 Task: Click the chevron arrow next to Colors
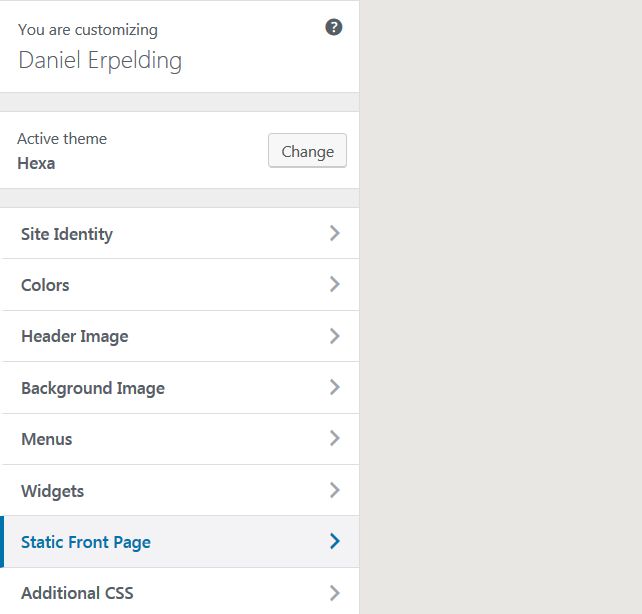tap(335, 284)
